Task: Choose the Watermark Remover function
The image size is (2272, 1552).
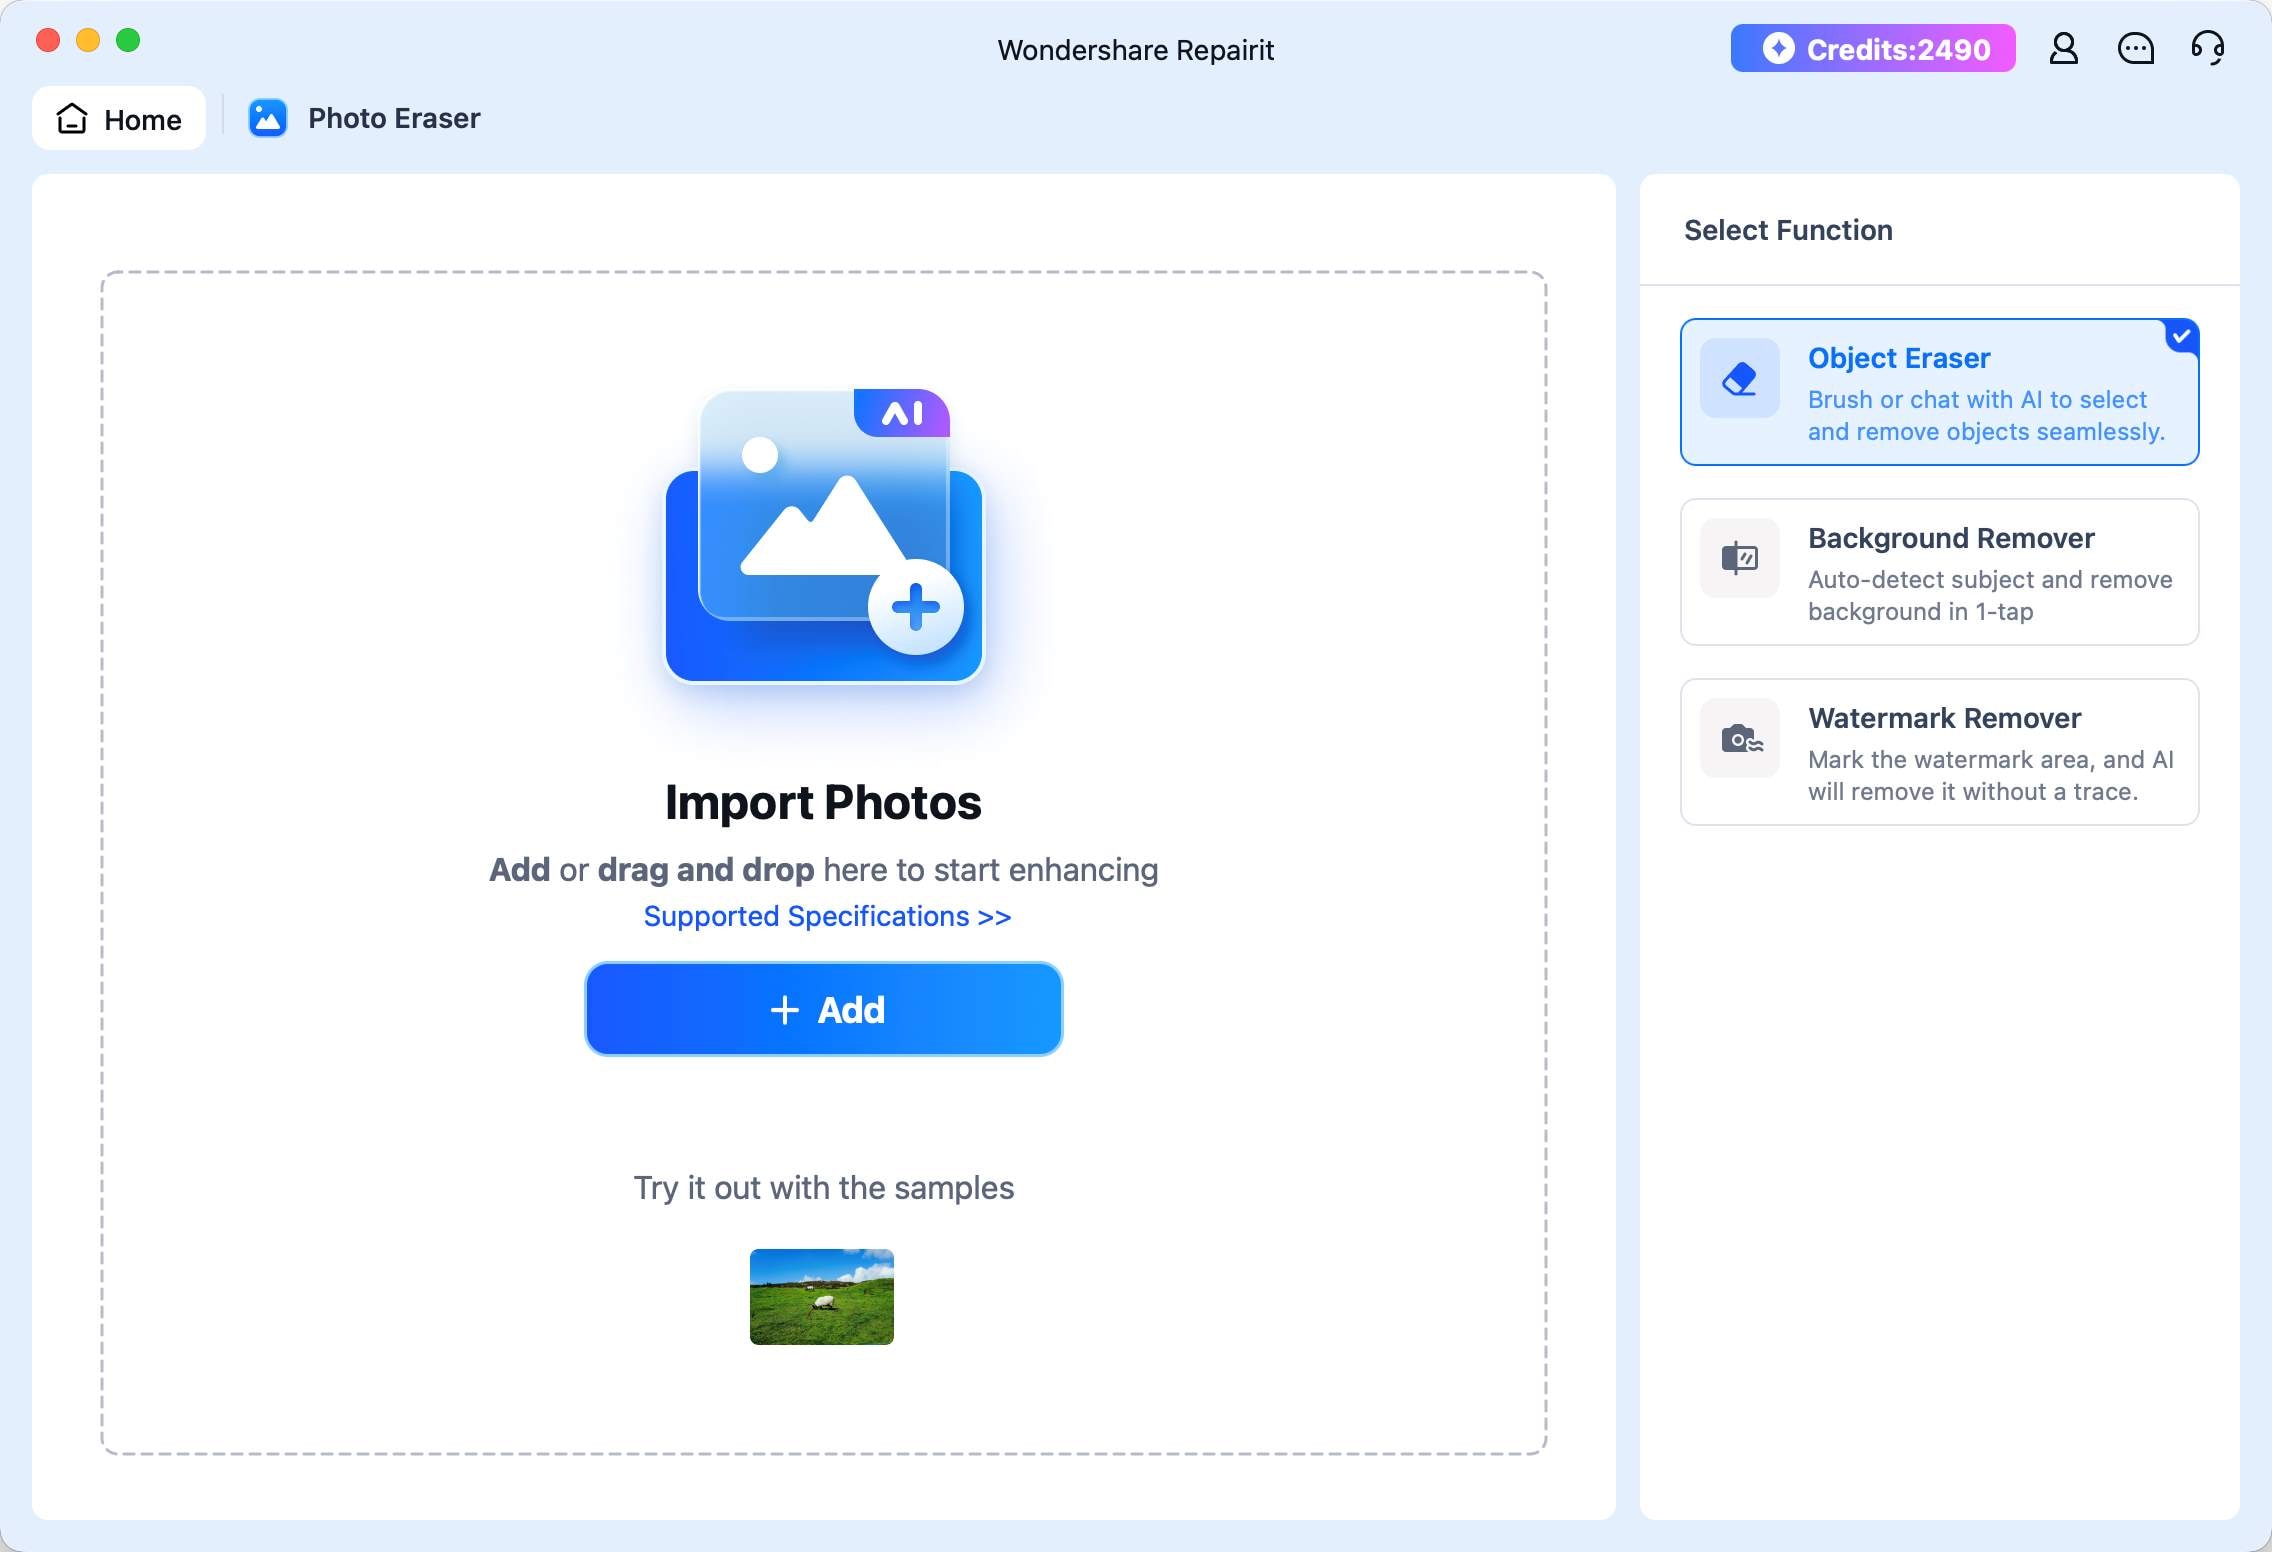Action: [x=1939, y=752]
